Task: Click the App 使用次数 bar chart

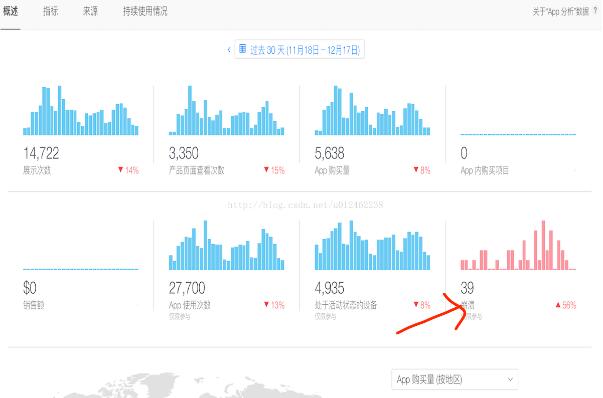Action: pos(227,245)
